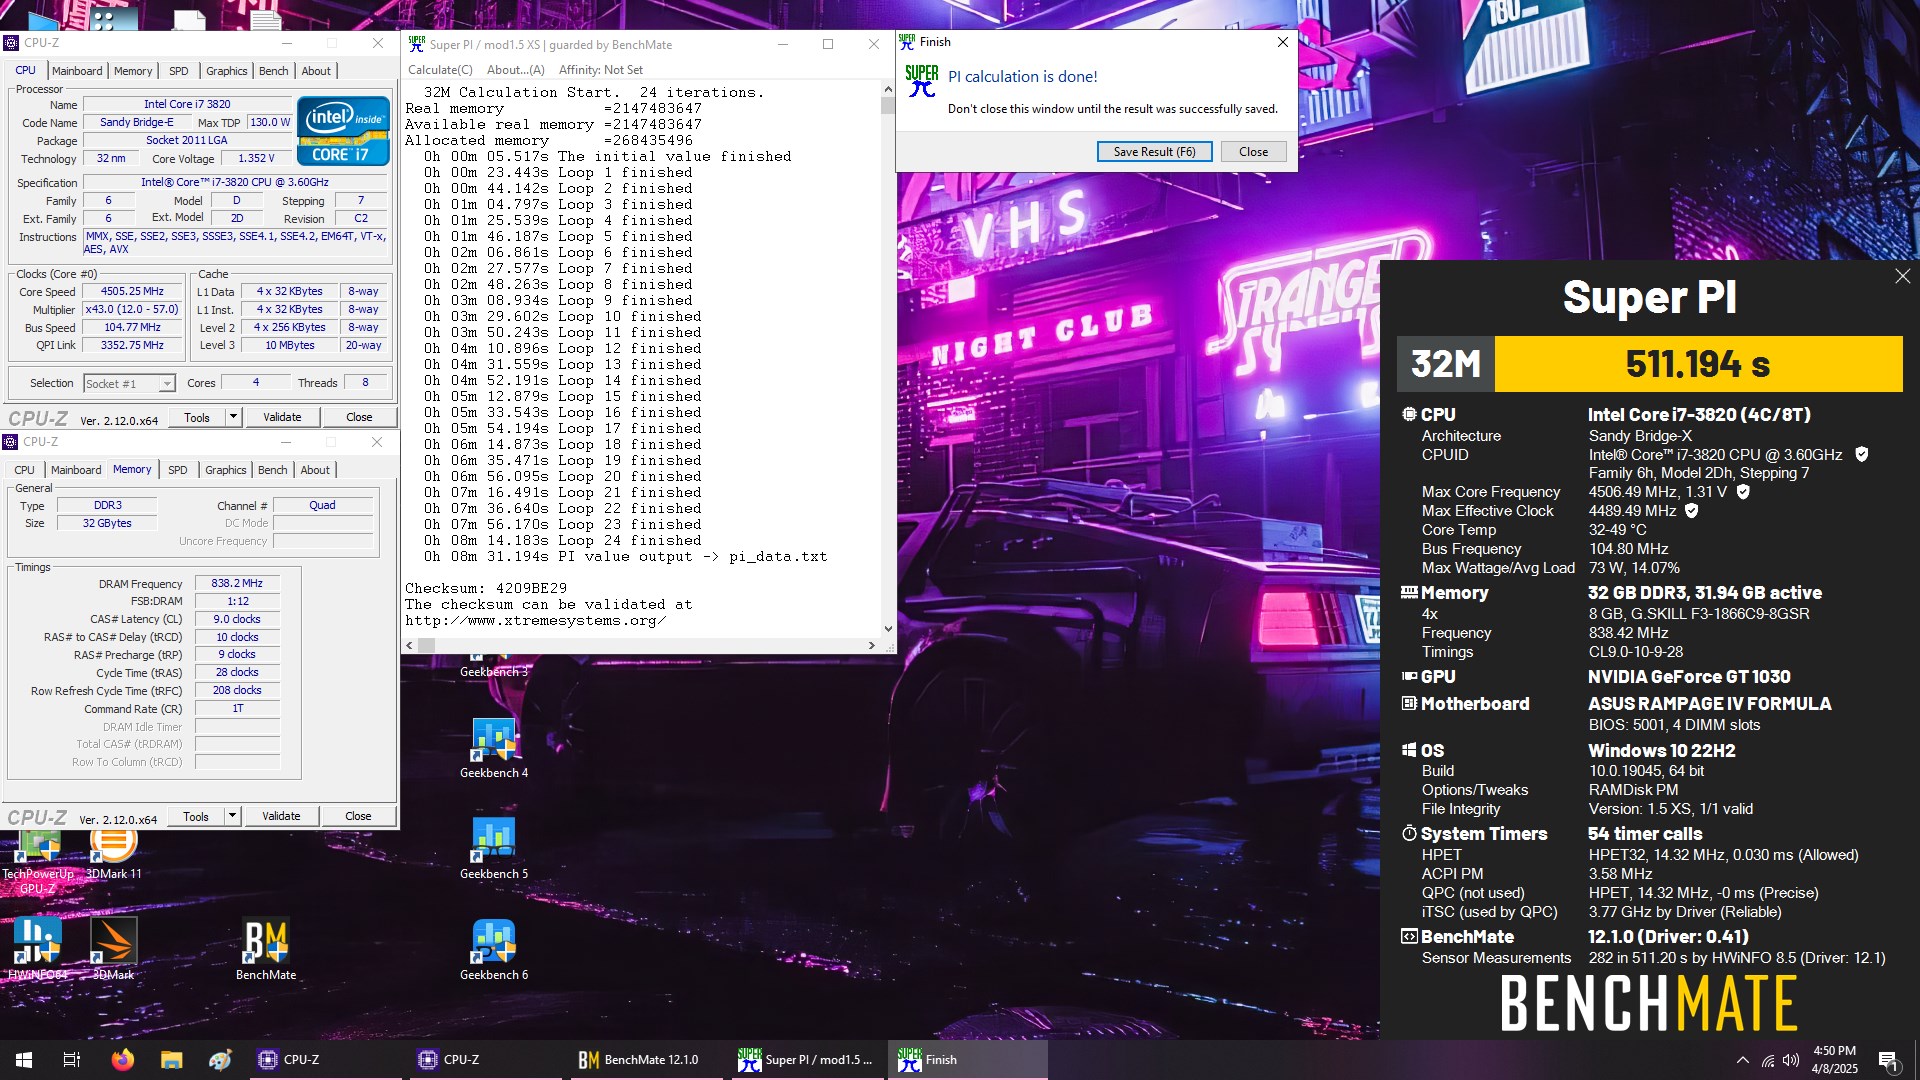
Task: Open notification center icon
Action: (x=1888, y=1060)
